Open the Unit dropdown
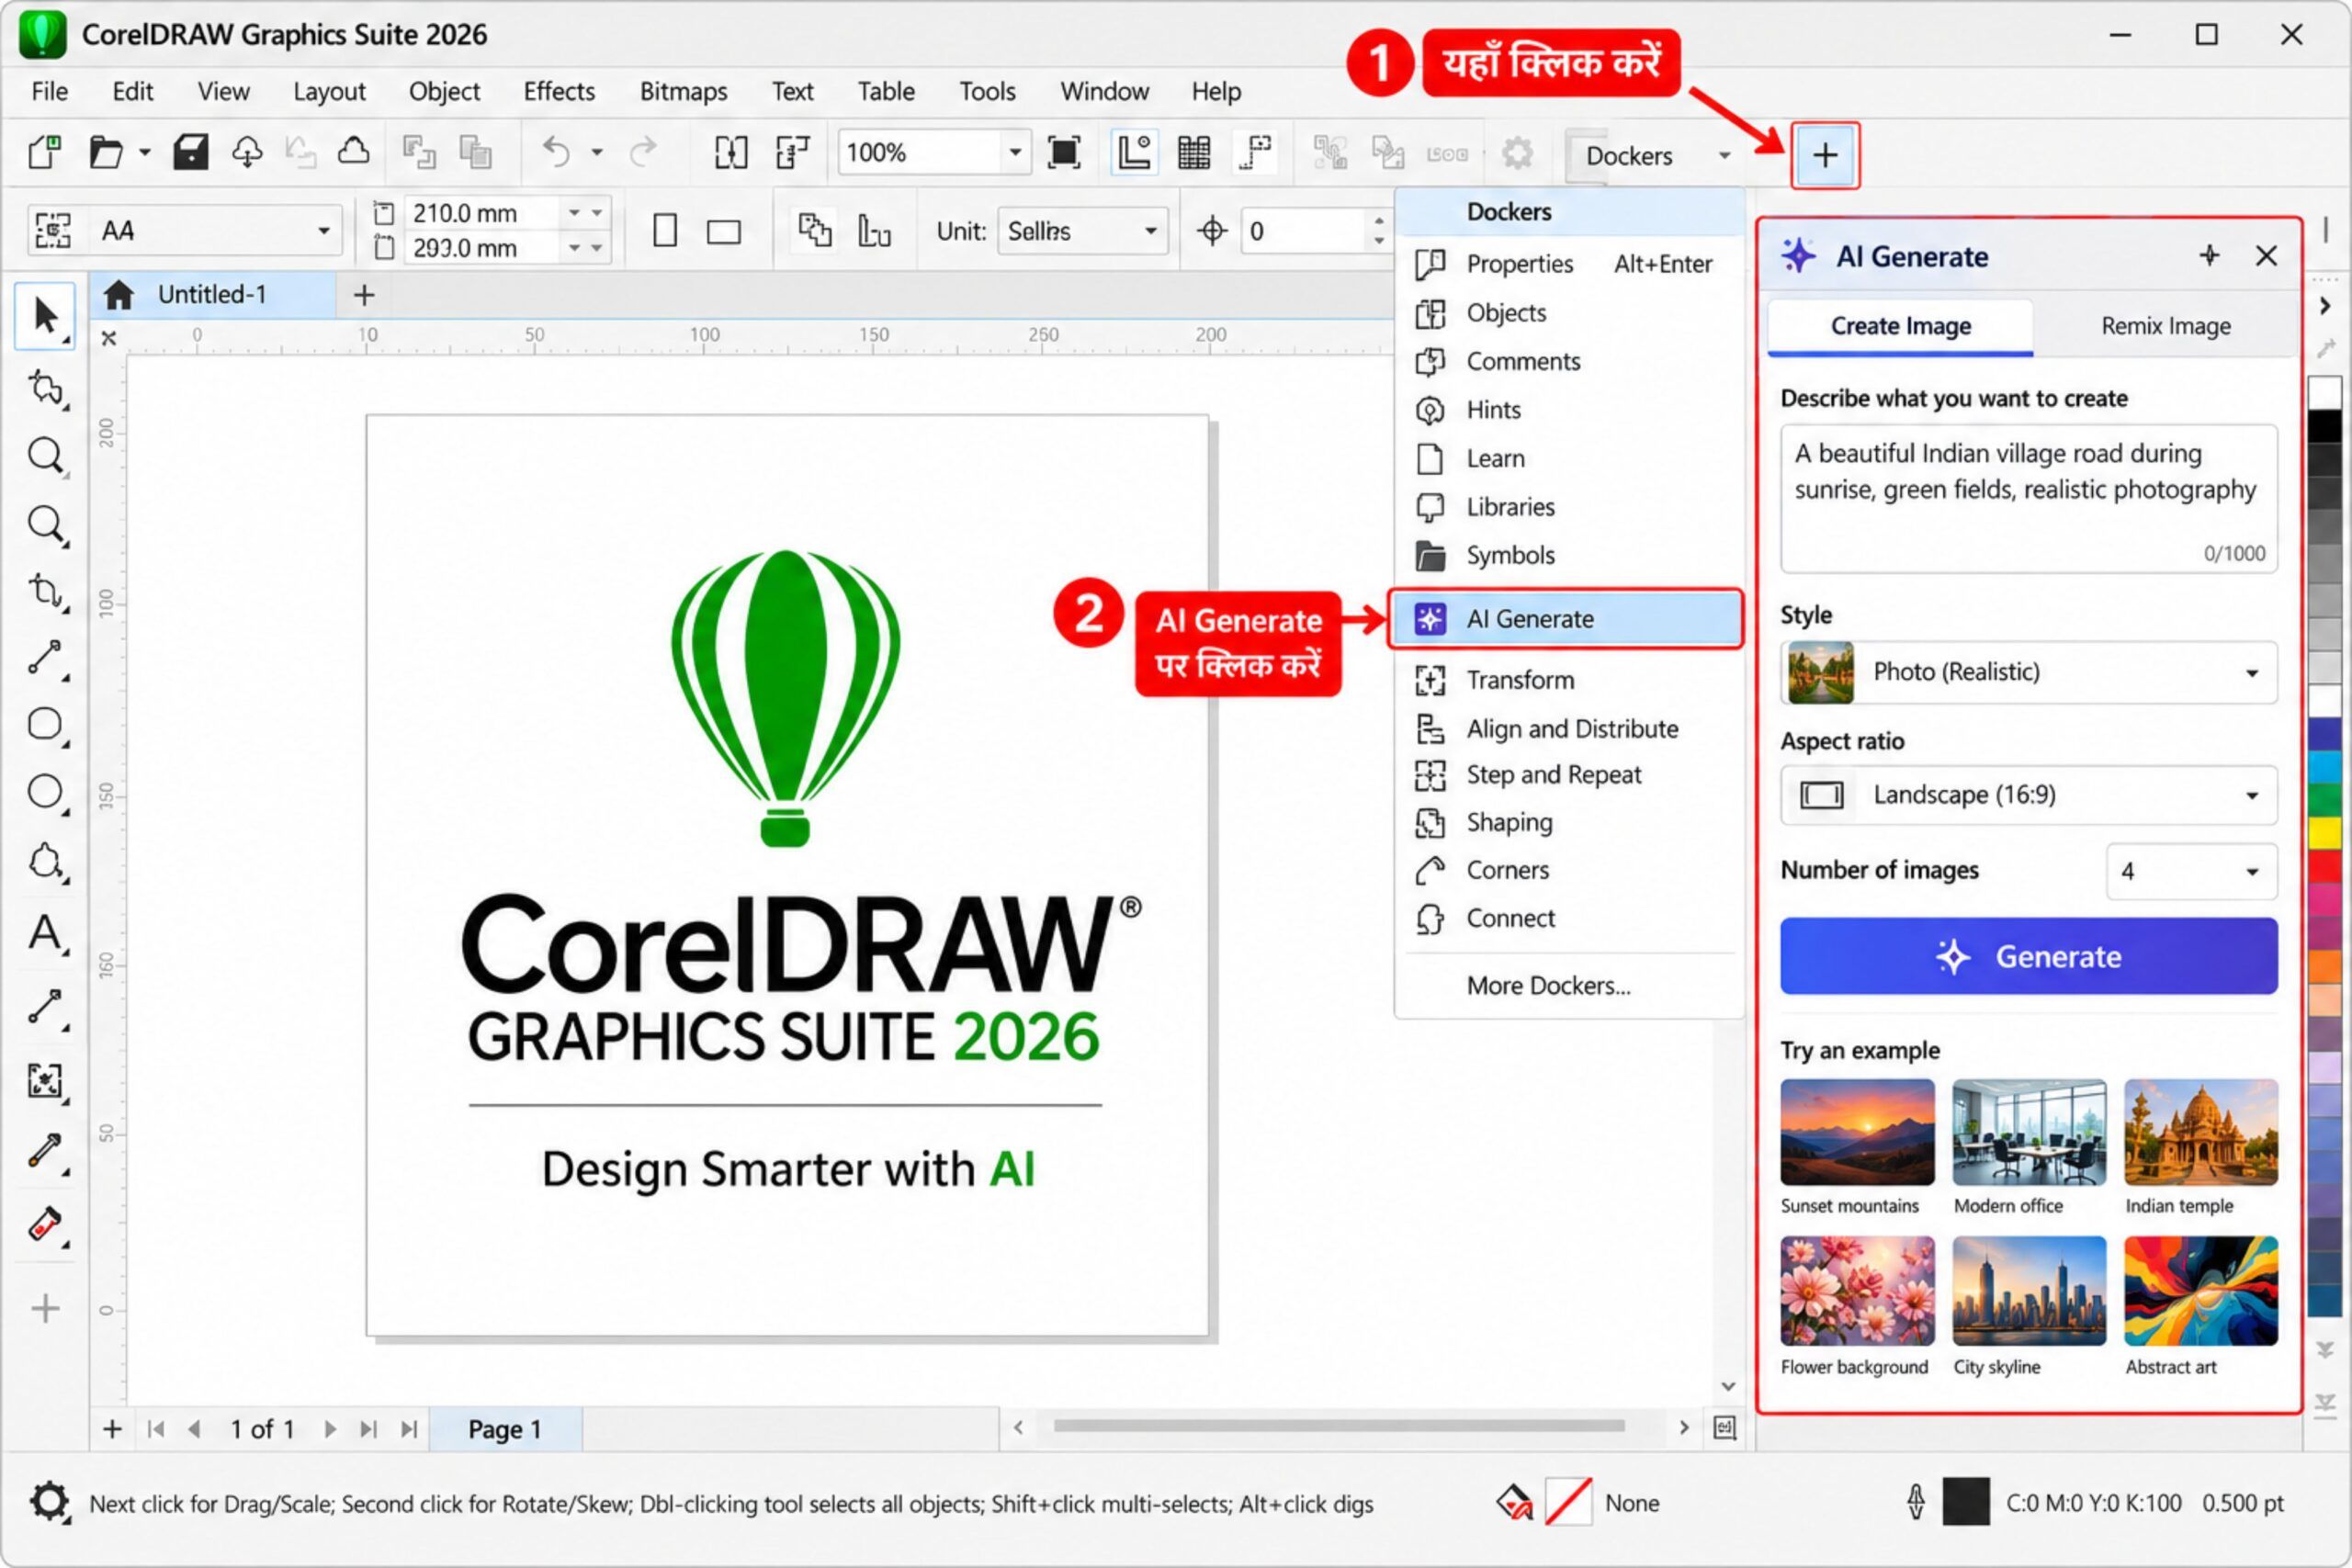The width and height of the screenshot is (2352, 1568). (x=1151, y=231)
